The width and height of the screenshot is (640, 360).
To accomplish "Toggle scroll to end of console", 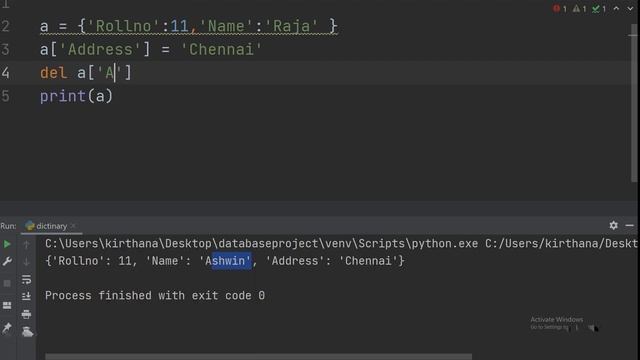I will [x=27, y=296].
